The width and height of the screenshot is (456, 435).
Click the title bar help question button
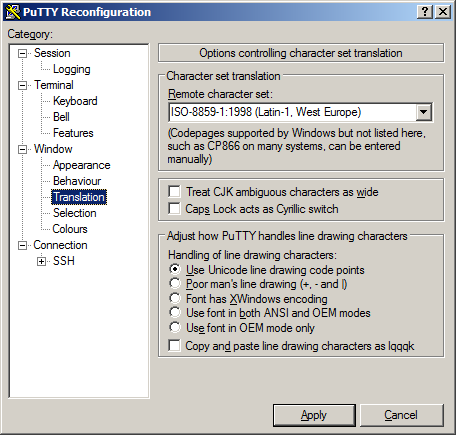click(x=425, y=12)
